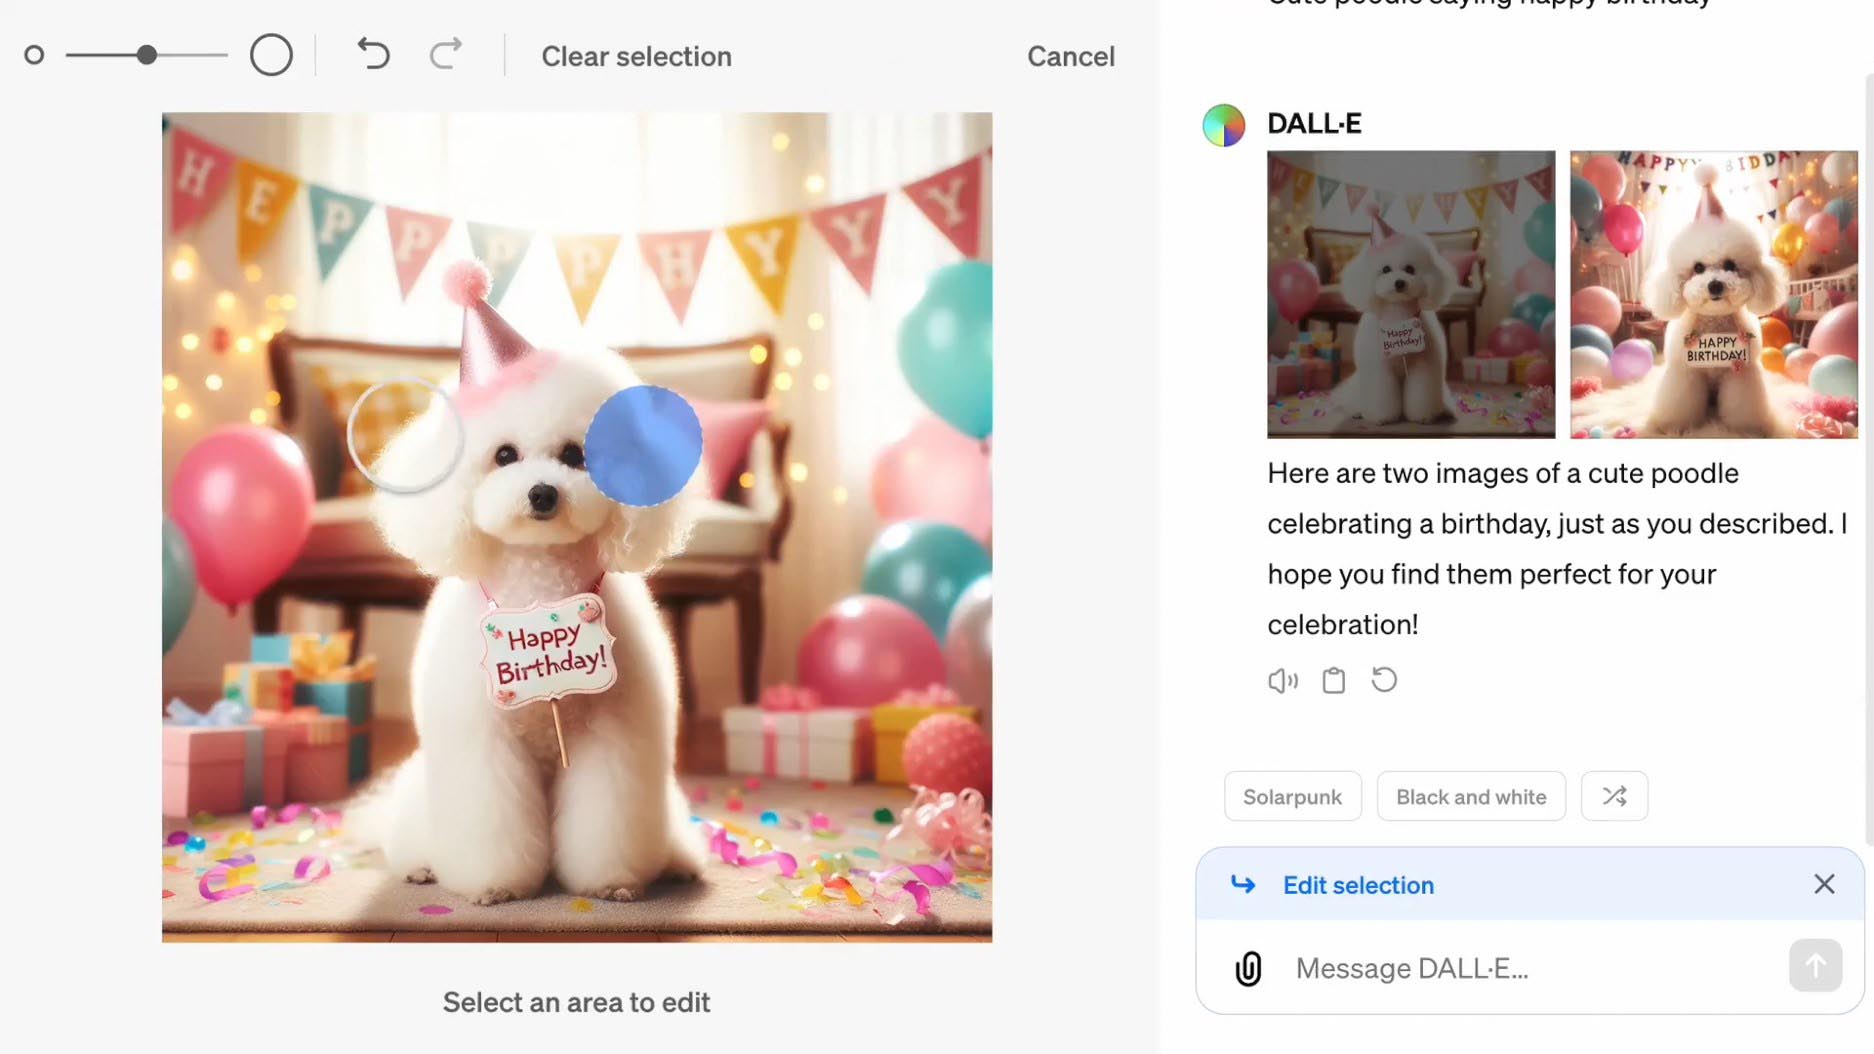Click Clear selection button
This screenshot has width=1874, height=1054.
(x=636, y=56)
